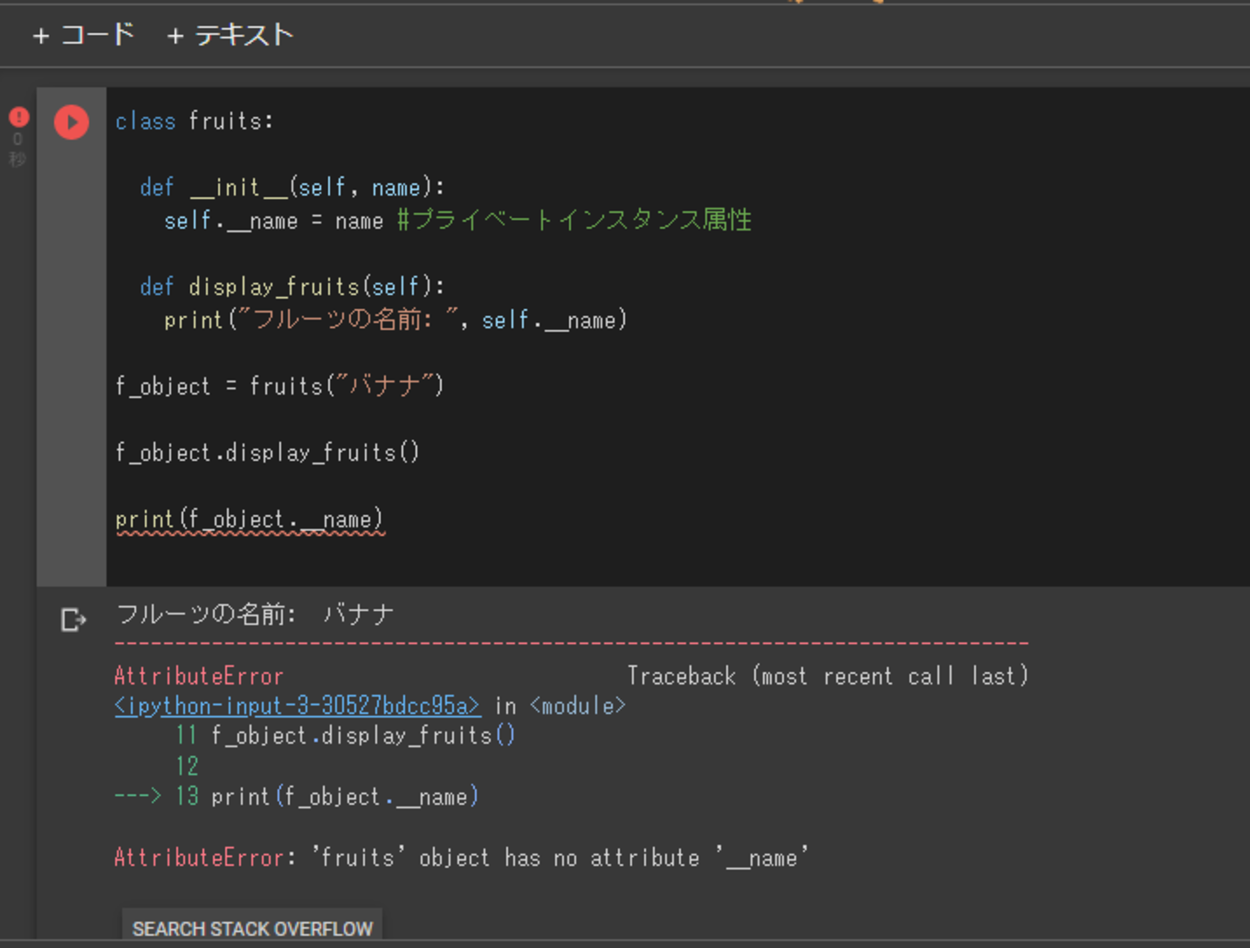The height and width of the screenshot is (948, 1250).
Task: Run the cell with the red play button
Action: click(x=71, y=122)
